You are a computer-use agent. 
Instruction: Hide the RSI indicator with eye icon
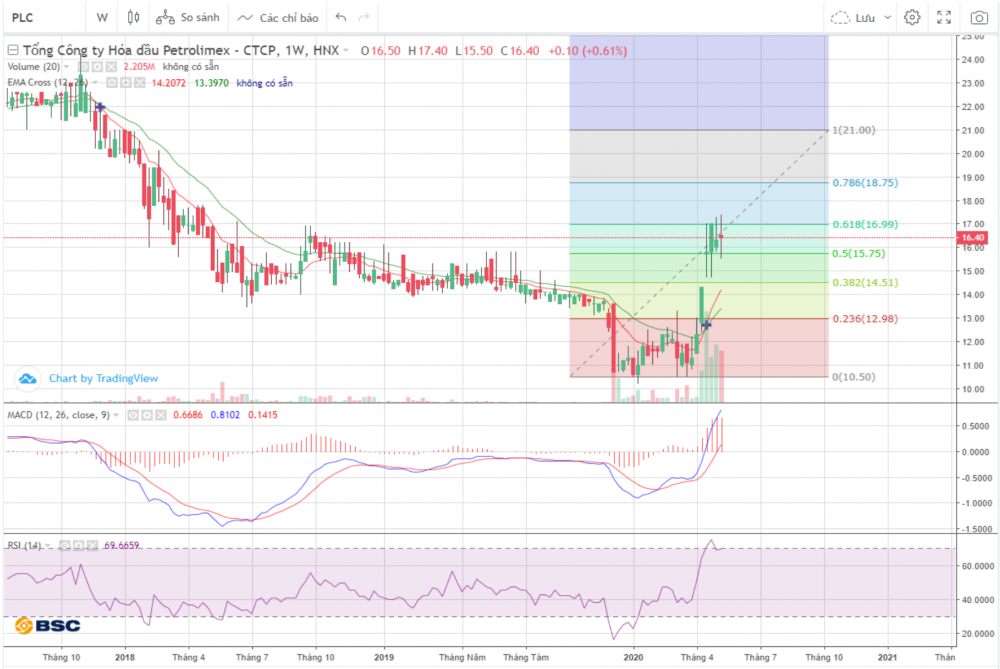[64, 546]
